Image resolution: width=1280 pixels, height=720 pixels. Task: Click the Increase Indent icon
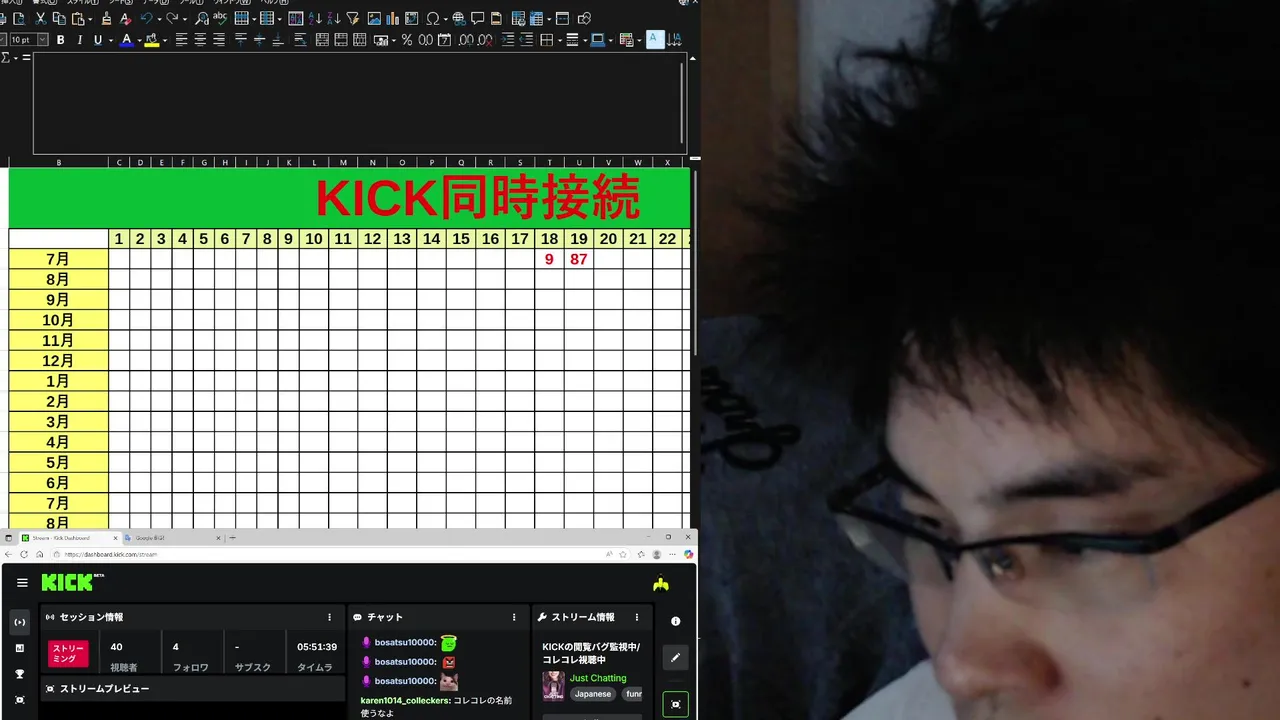pyautogui.click(x=508, y=40)
